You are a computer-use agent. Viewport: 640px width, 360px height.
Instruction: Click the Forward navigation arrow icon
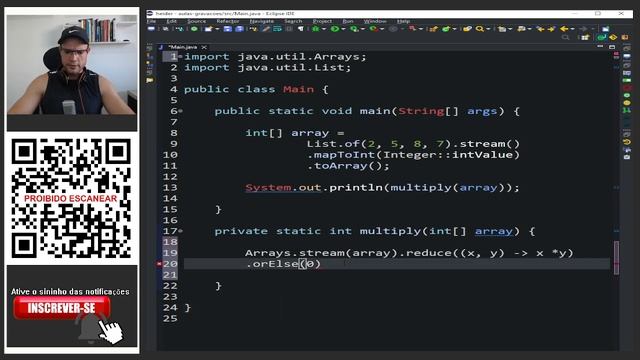pos(583,29)
